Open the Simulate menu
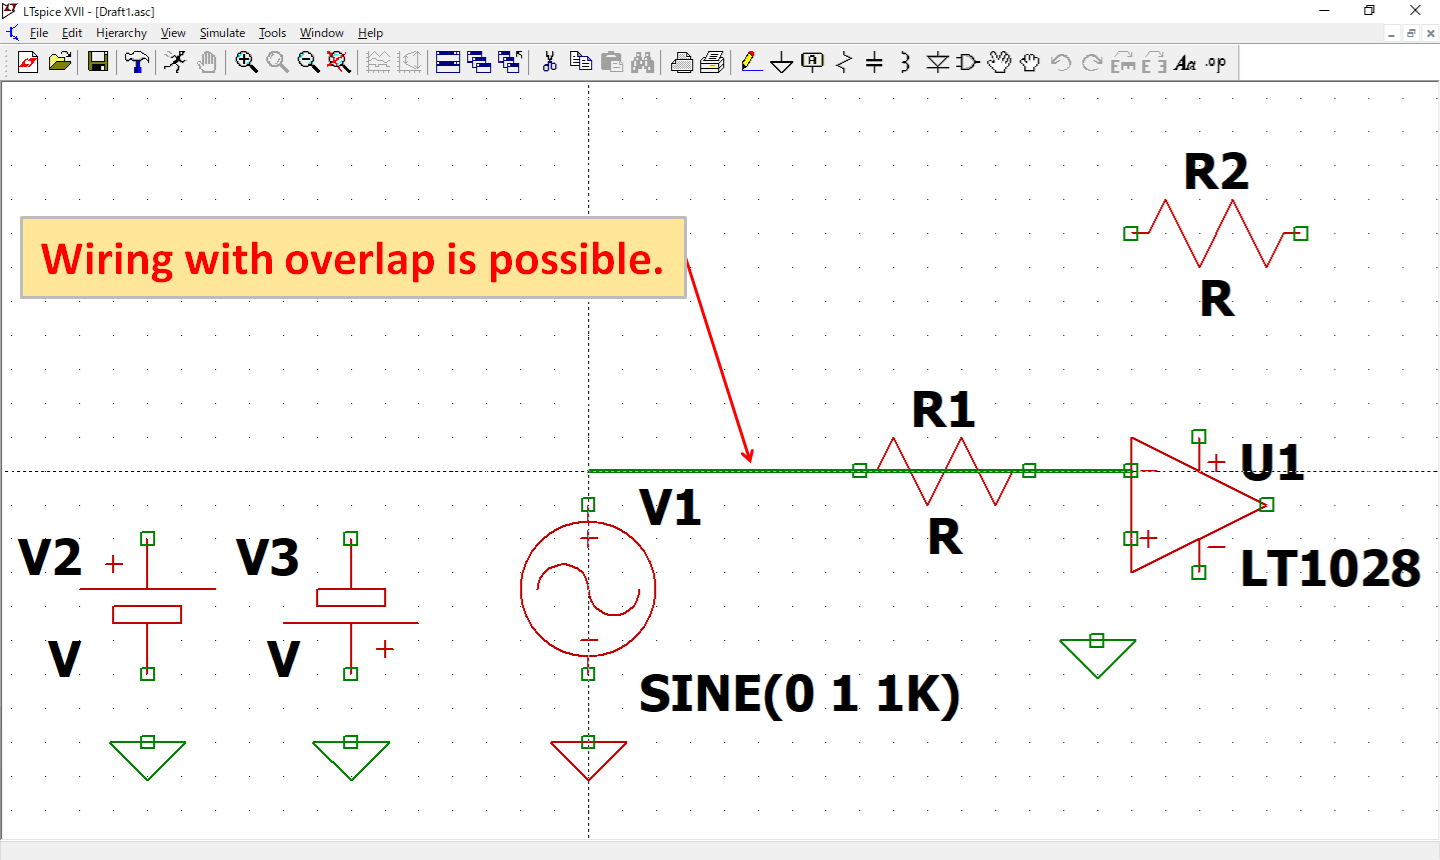The image size is (1440, 860). click(222, 33)
